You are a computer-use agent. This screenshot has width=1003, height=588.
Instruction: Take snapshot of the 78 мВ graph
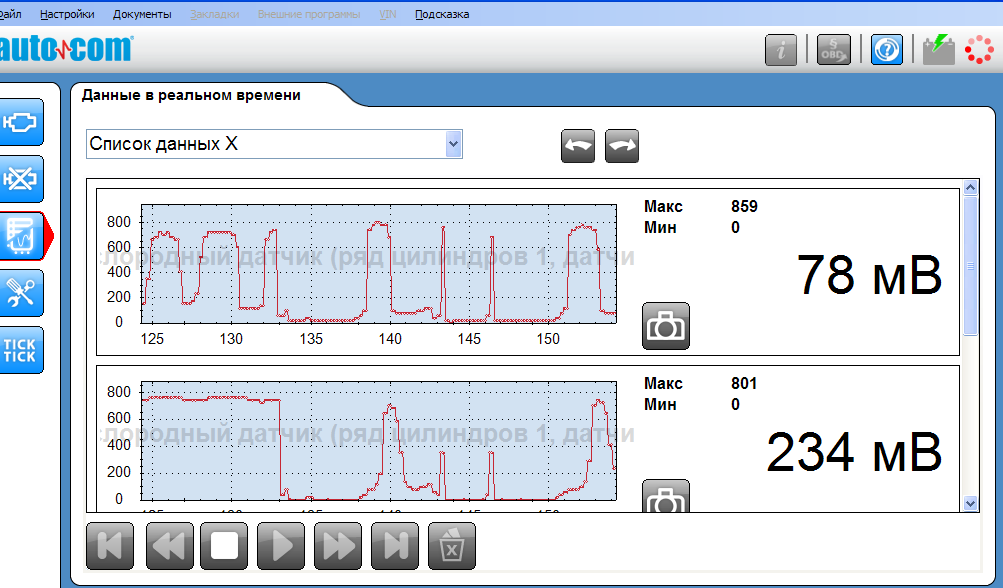click(665, 327)
